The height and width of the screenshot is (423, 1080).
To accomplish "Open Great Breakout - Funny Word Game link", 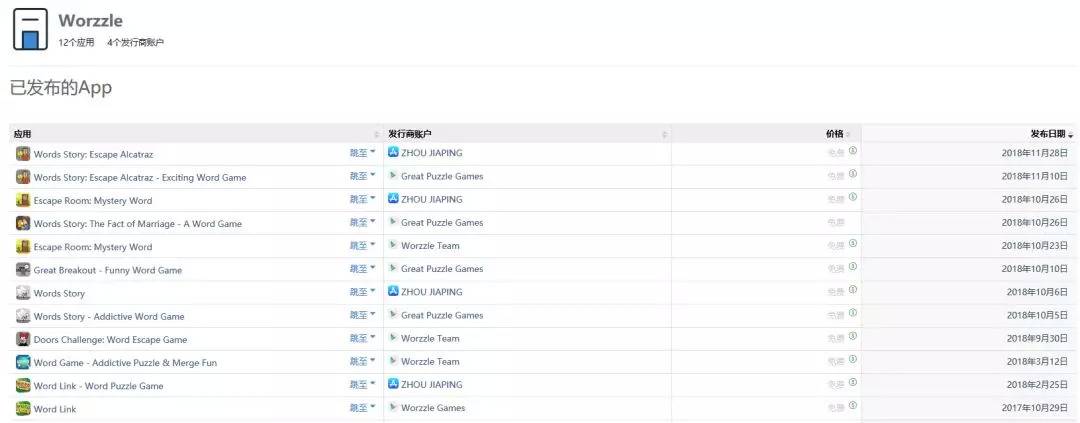I will click(108, 270).
